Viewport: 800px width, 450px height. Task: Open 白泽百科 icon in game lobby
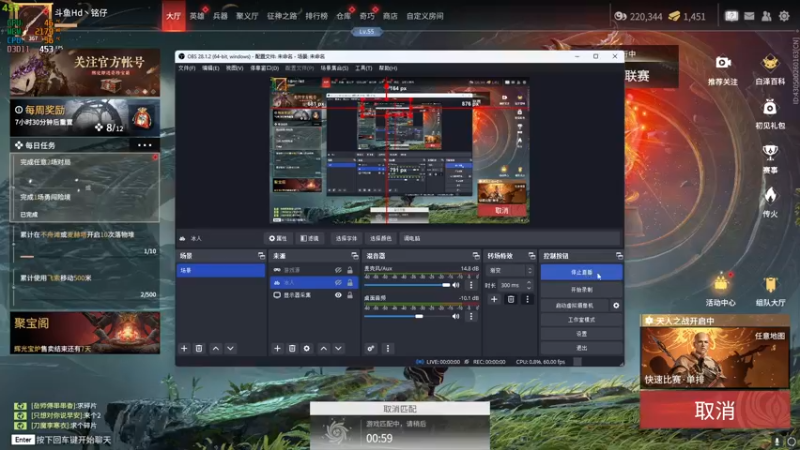point(770,63)
